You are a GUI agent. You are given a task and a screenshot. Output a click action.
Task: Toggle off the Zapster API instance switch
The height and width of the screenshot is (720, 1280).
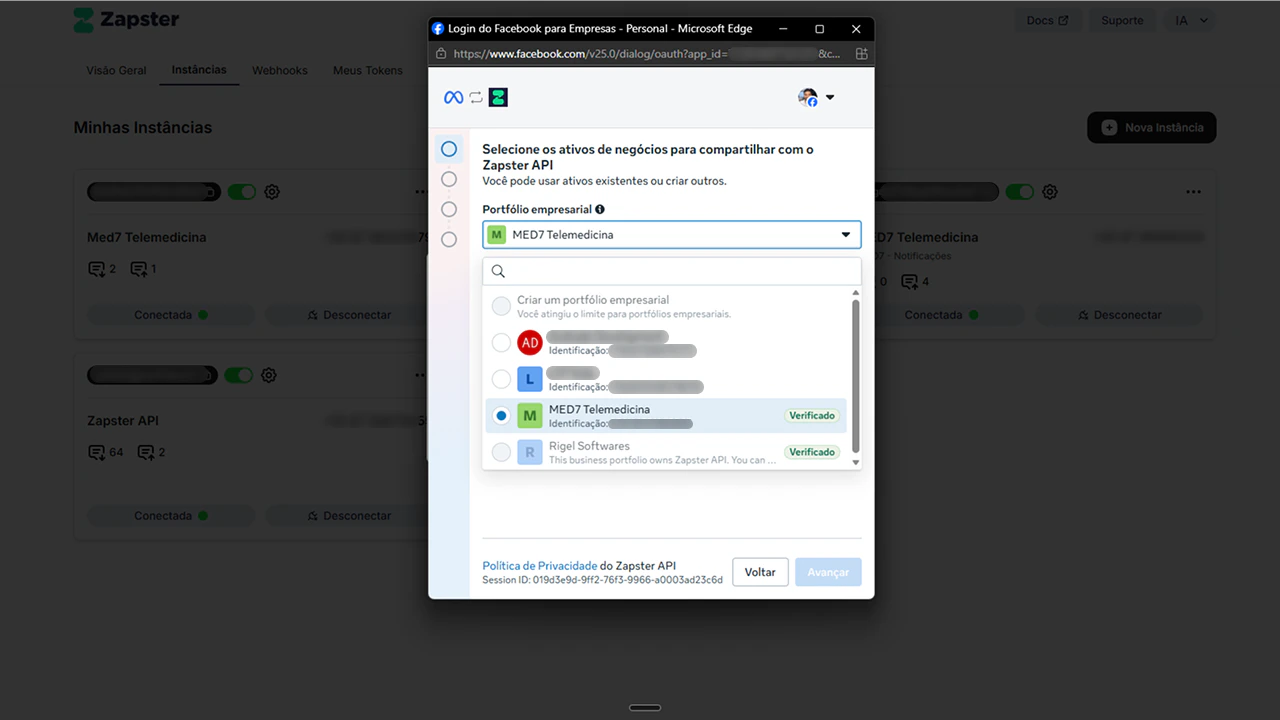(x=240, y=375)
